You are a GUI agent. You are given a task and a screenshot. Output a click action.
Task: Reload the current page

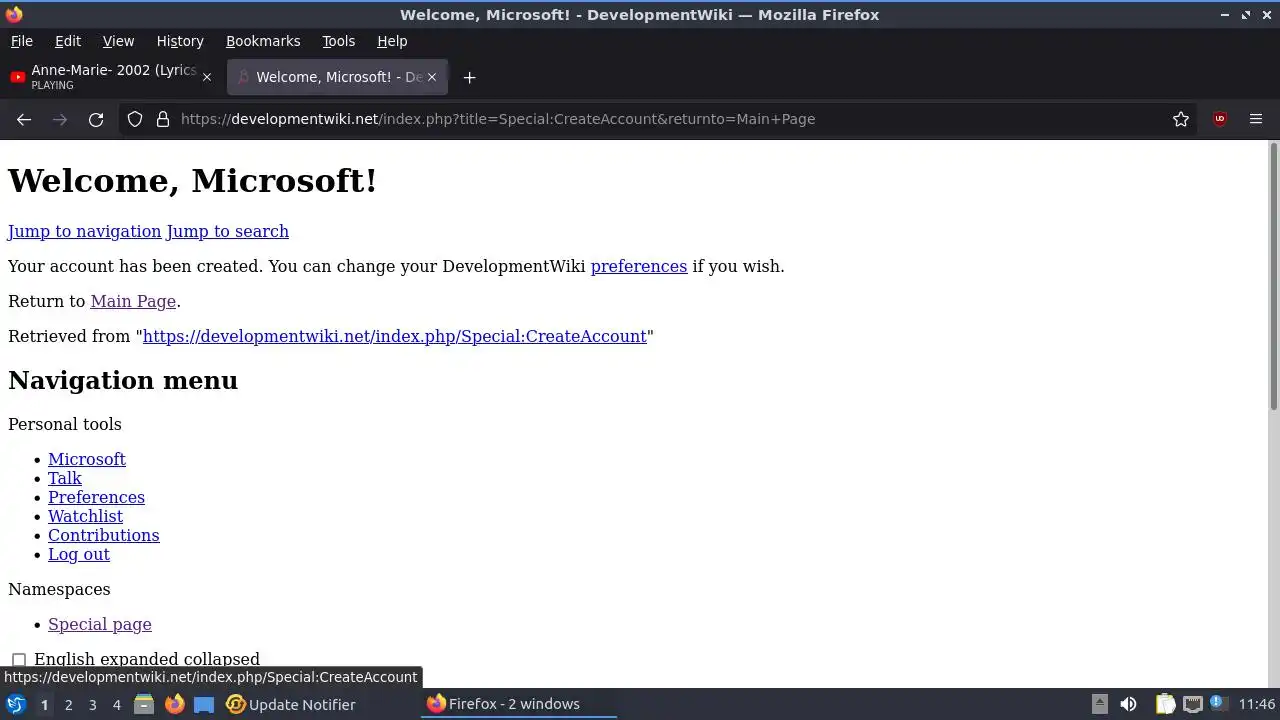pos(96,119)
